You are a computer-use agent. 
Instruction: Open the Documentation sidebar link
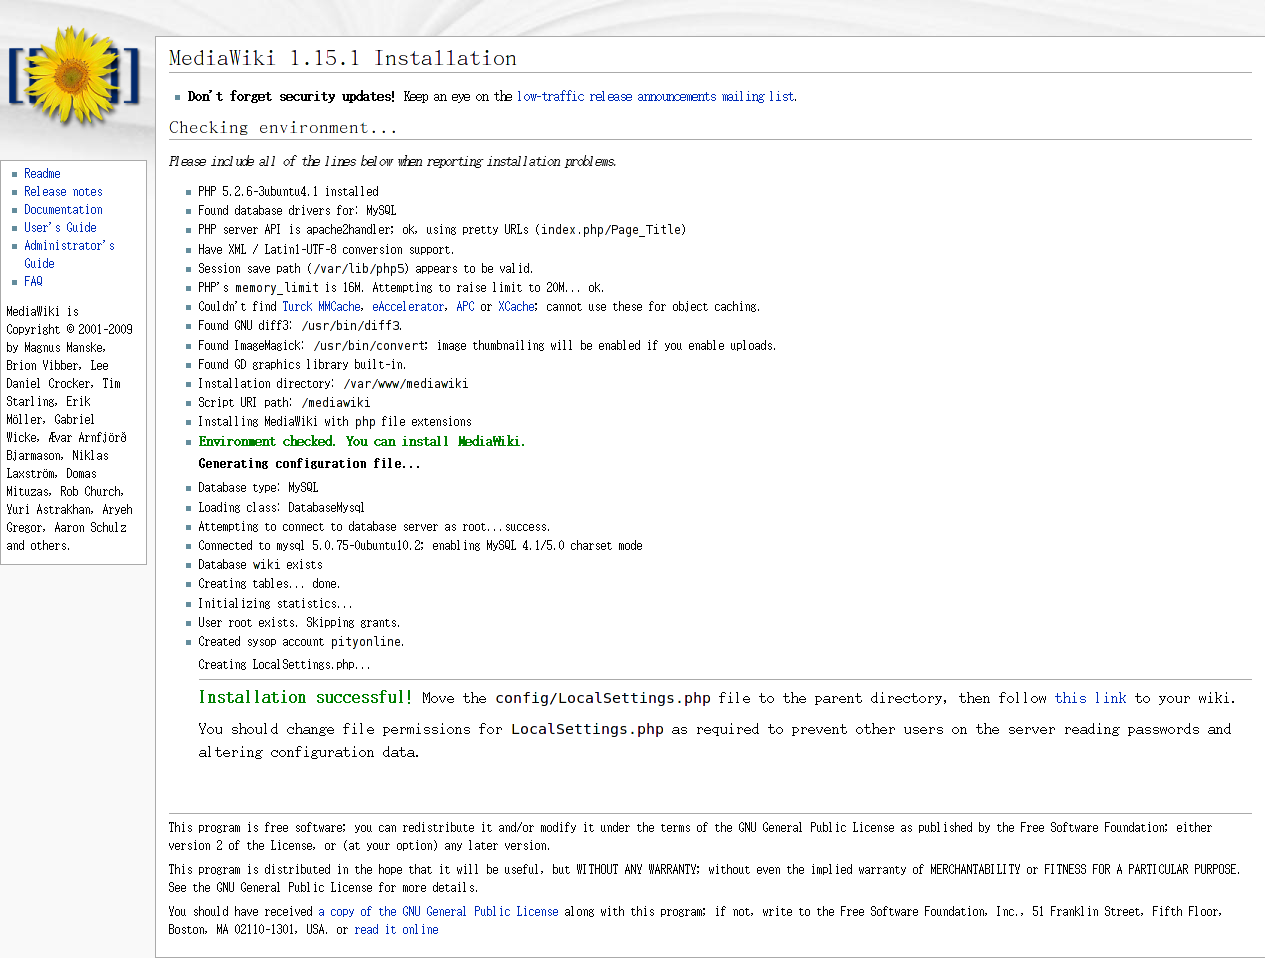[x=63, y=210]
